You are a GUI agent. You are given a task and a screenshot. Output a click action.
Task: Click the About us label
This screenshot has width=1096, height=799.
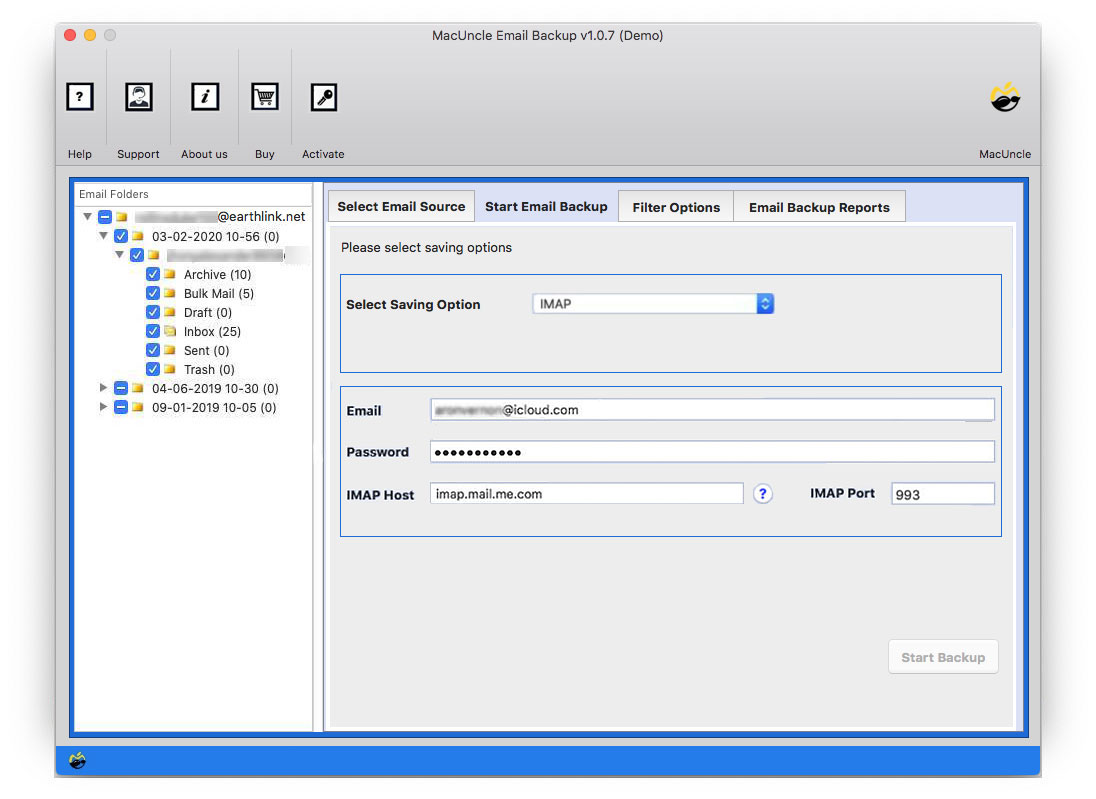pos(204,154)
